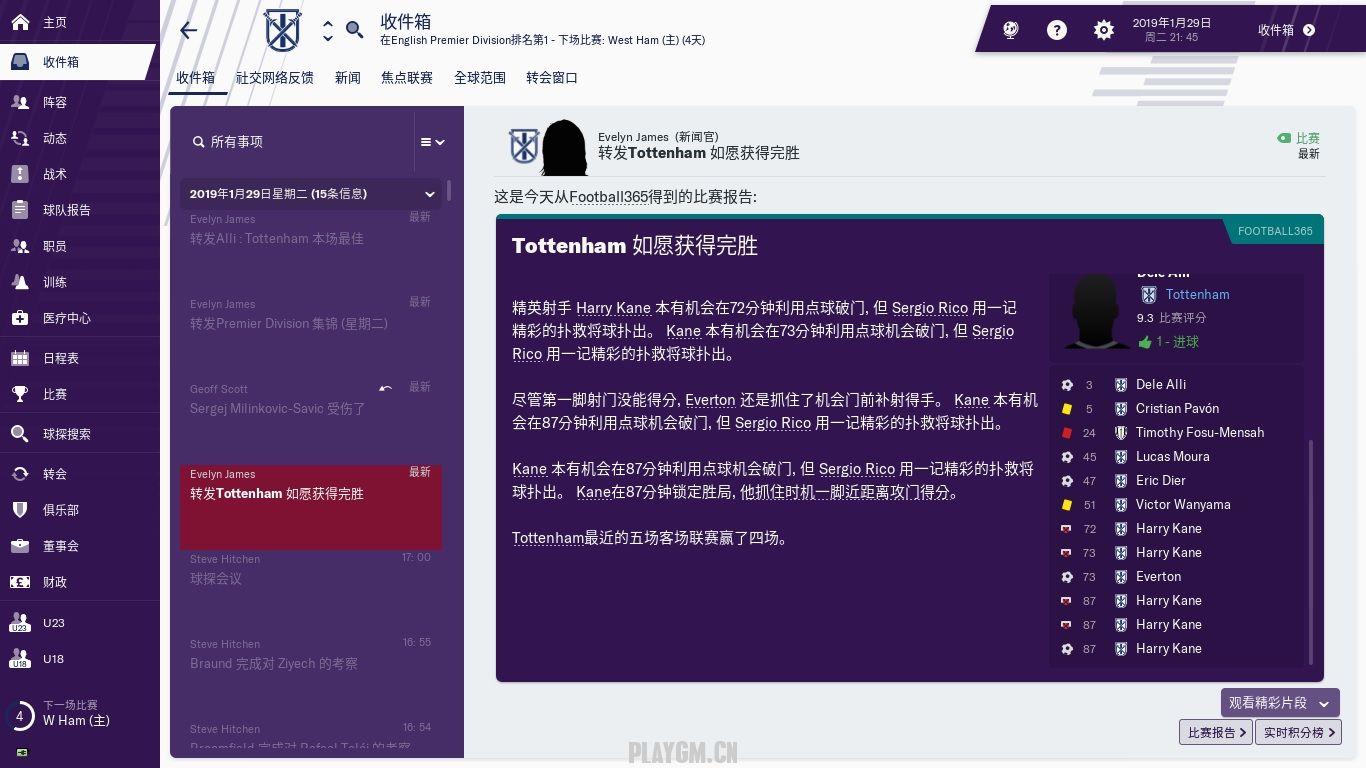Image resolution: width=1366 pixels, height=768 pixels.
Task: Open 职员 staff sidebar icon
Action: tap(20, 246)
